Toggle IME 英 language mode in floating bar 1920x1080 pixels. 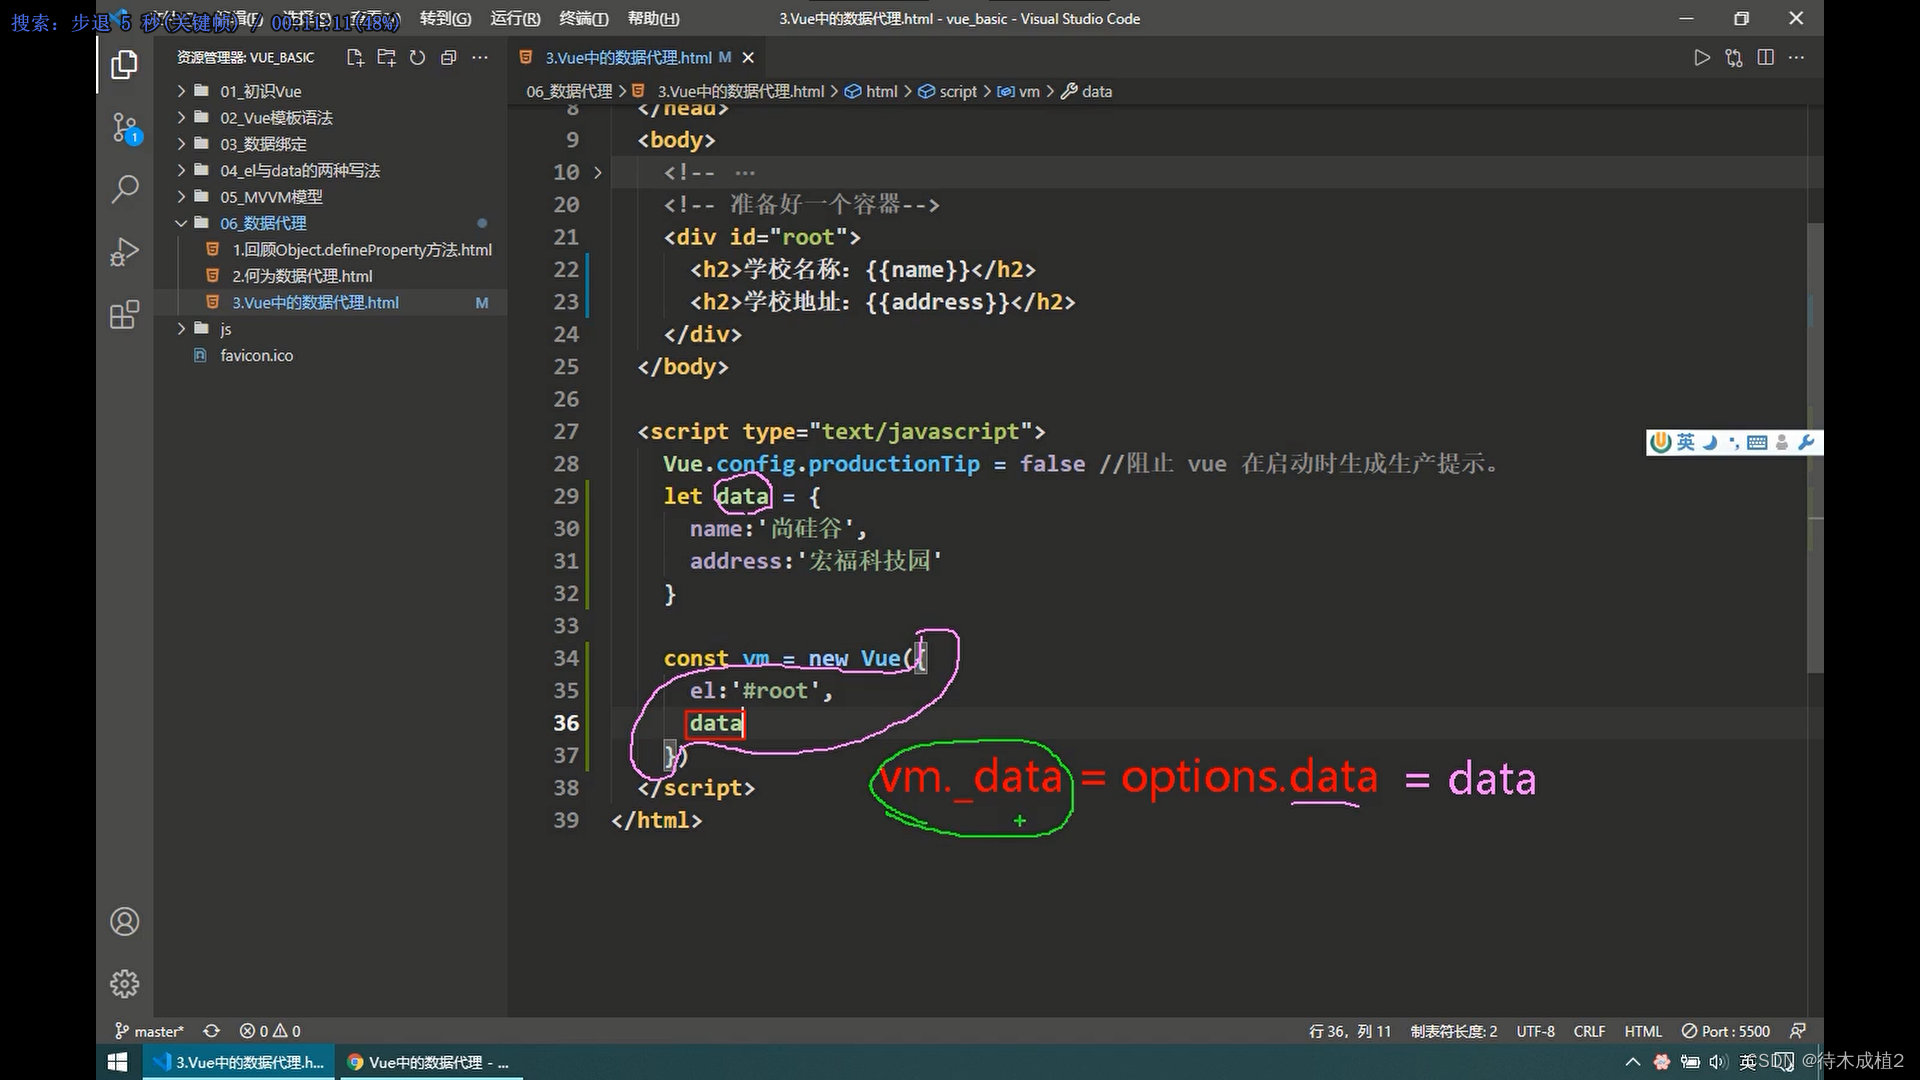pyautogui.click(x=1686, y=442)
